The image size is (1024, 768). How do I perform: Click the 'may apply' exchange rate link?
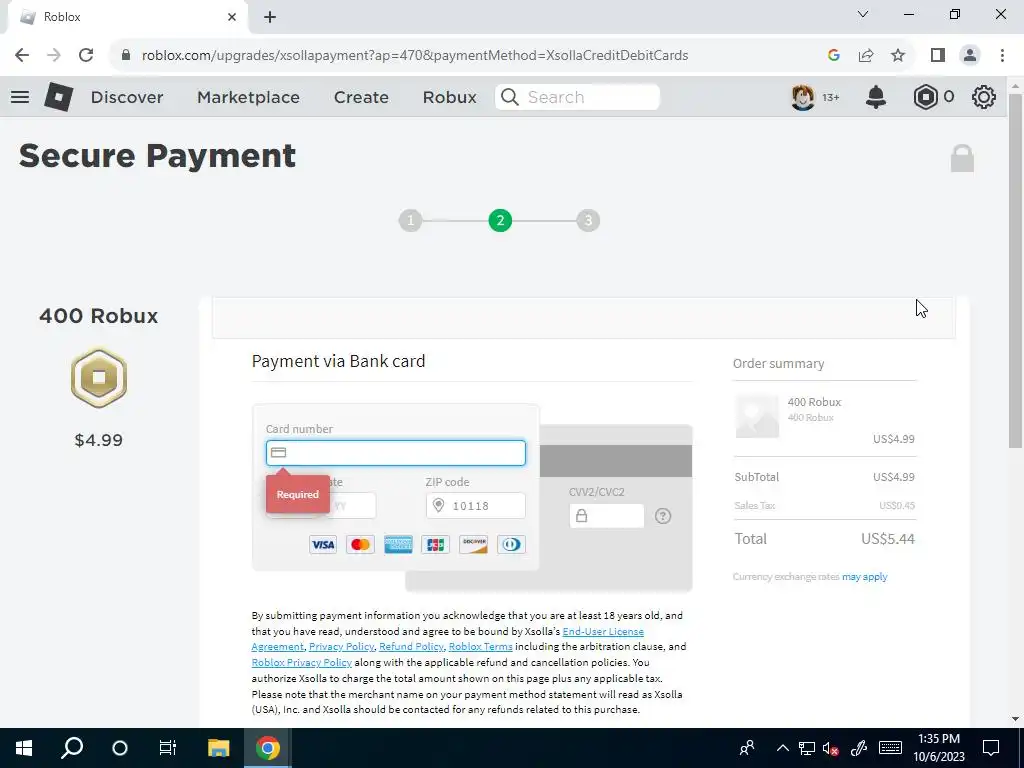[865, 577]
